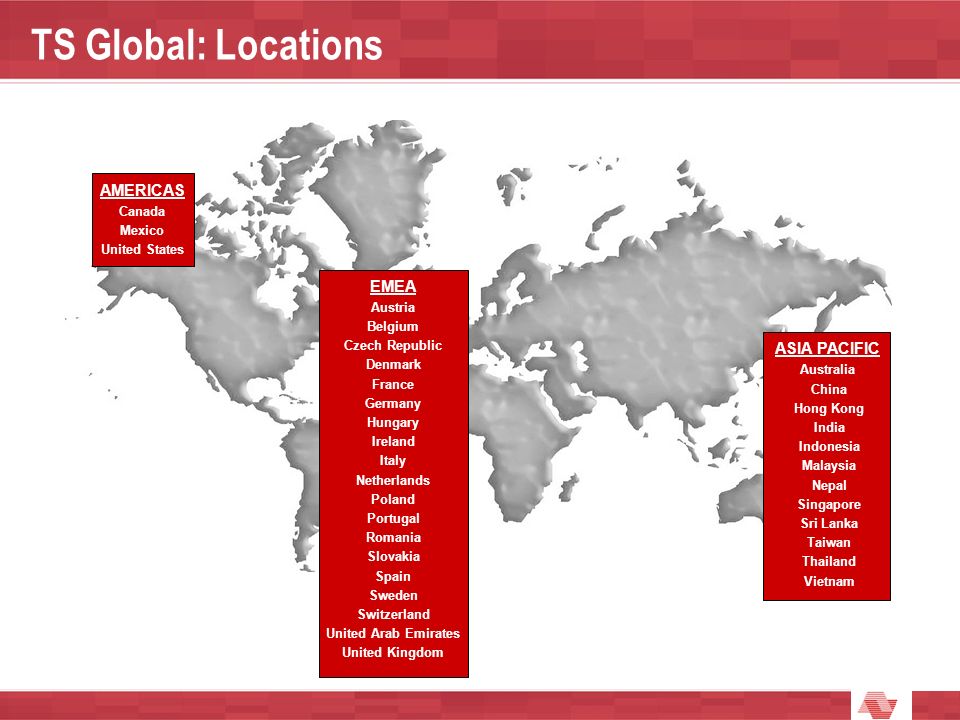Click "Australia" in the Asia Pacific list
The width and height of the screenshot is (960, 720).
[x=827, y=369]
